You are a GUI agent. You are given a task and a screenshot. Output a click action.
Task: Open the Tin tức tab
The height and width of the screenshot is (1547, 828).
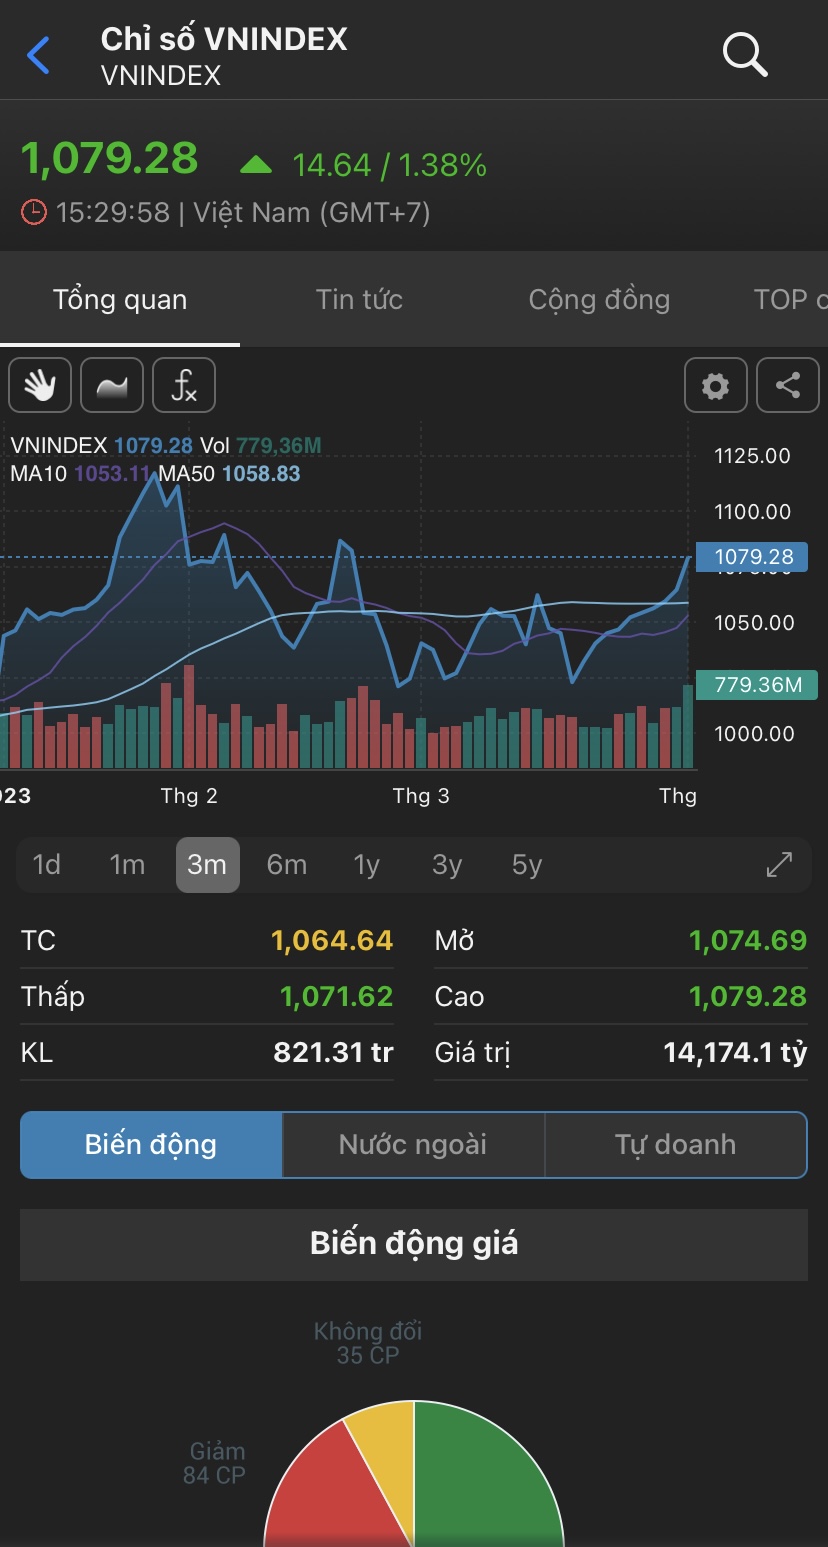(359, 299)
